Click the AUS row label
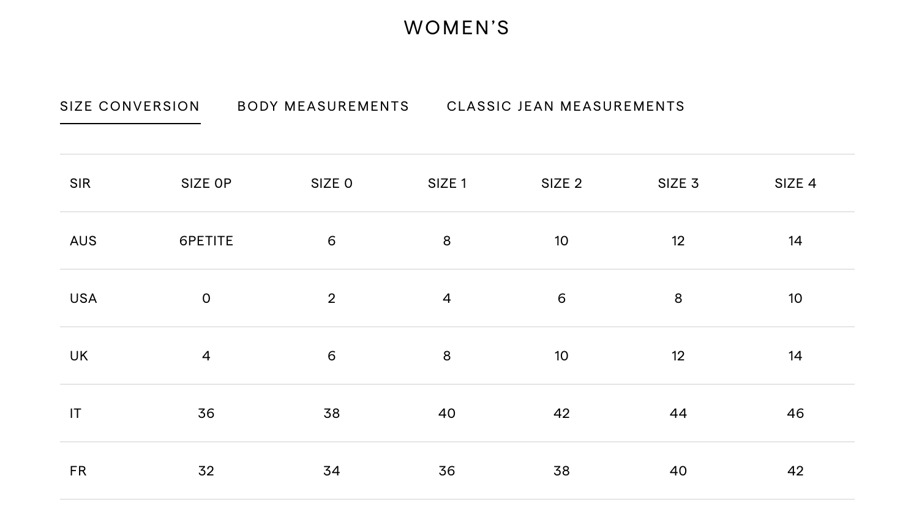Screen dimensions: 900x525 (x=83, y=241)
